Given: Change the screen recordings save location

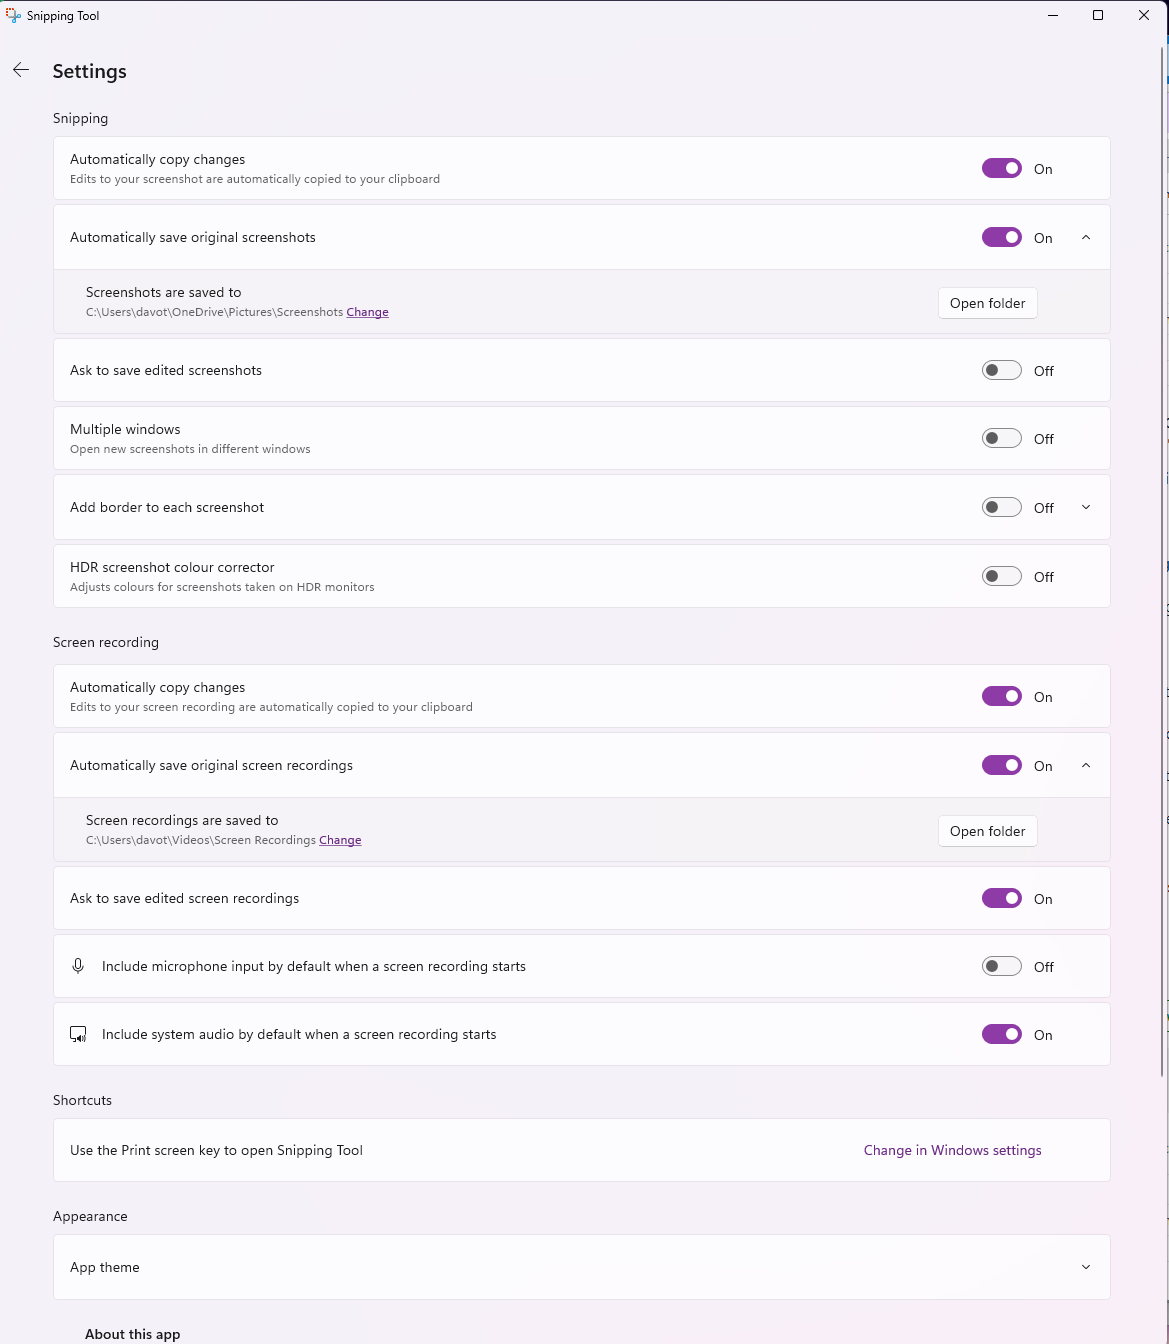Looking at the screenshot, I should (340, 840).
